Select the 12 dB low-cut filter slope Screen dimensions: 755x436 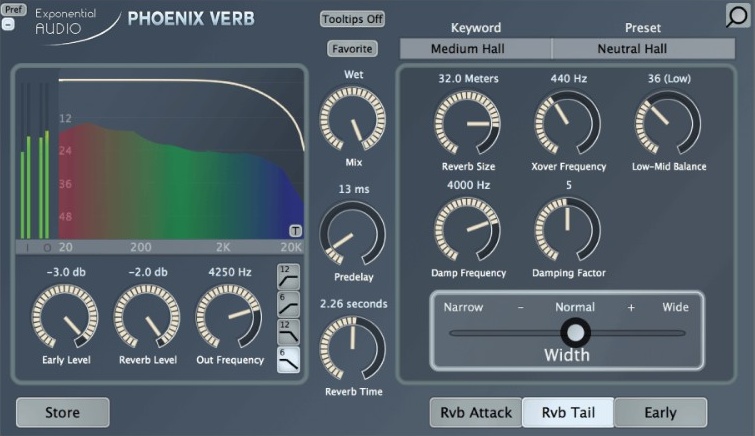[x=288, y=277]
